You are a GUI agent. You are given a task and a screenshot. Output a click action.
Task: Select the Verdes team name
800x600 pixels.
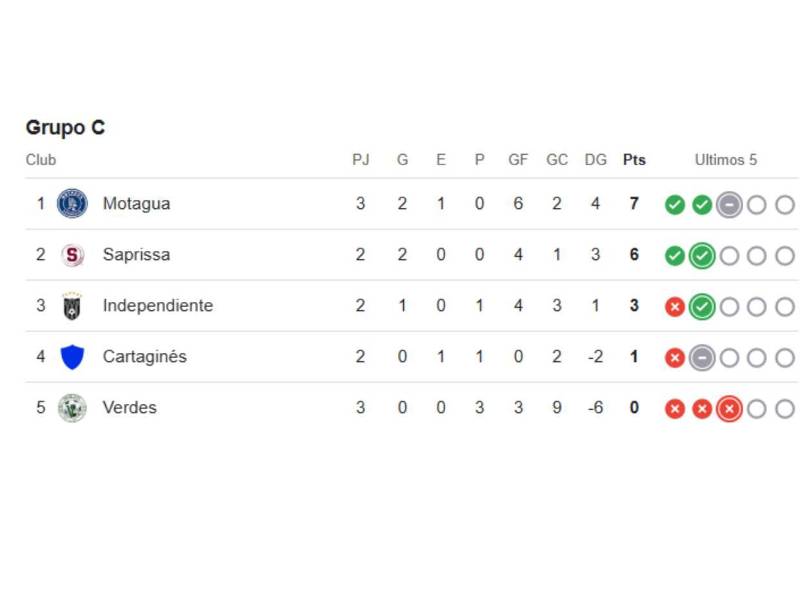coord(130,408)
